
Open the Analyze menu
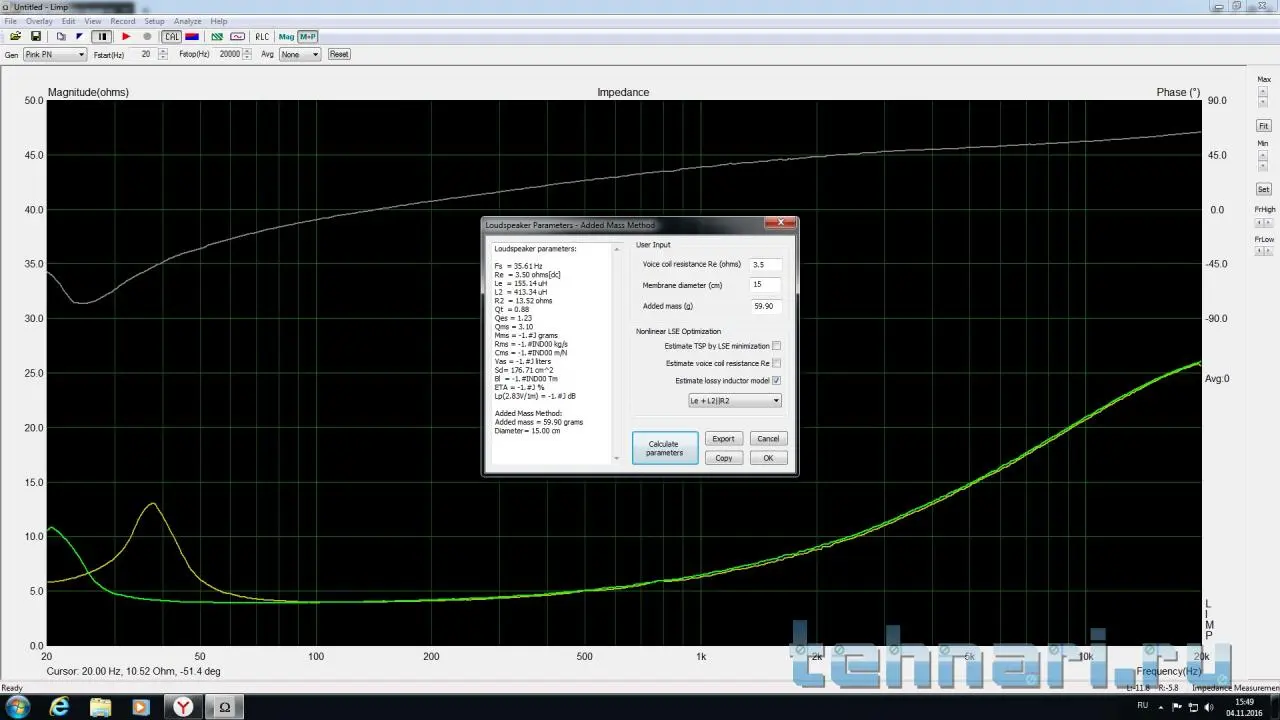tap(187, 21)
